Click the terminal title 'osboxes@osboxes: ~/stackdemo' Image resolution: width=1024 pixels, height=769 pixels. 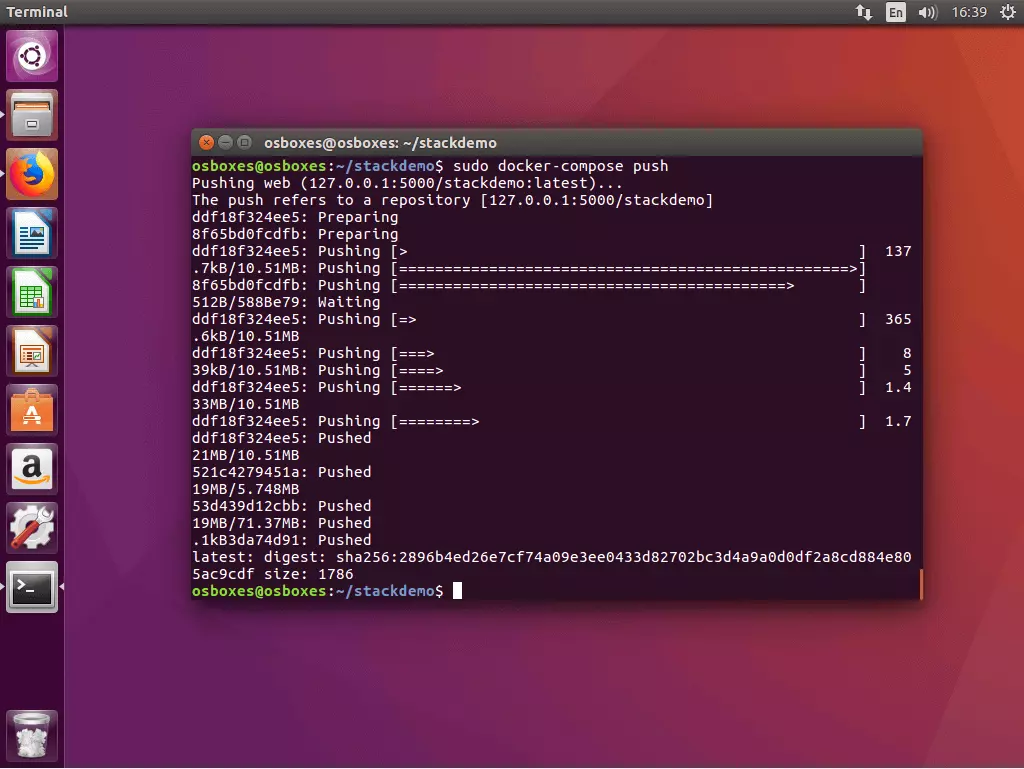point(380,143)
